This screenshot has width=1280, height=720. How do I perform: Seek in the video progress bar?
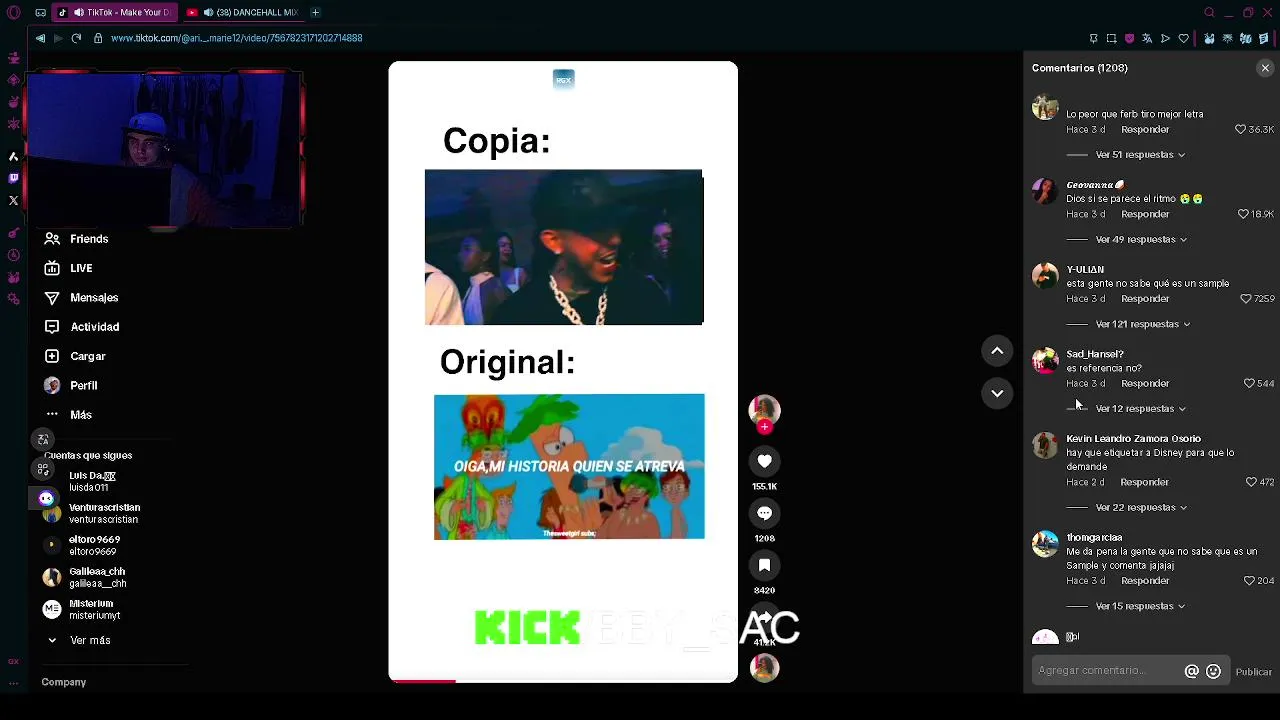point(563,681)
